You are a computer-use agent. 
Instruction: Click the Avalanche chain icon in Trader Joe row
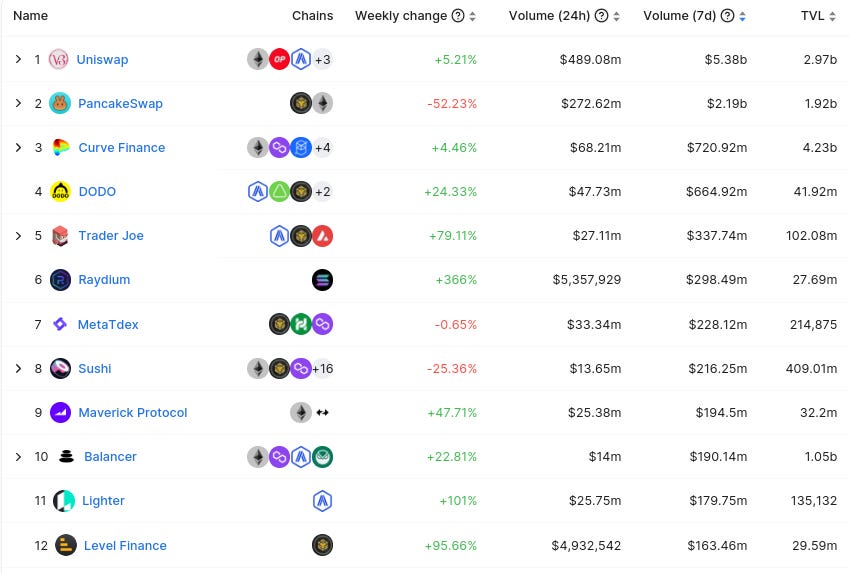[x=323, y=236]
